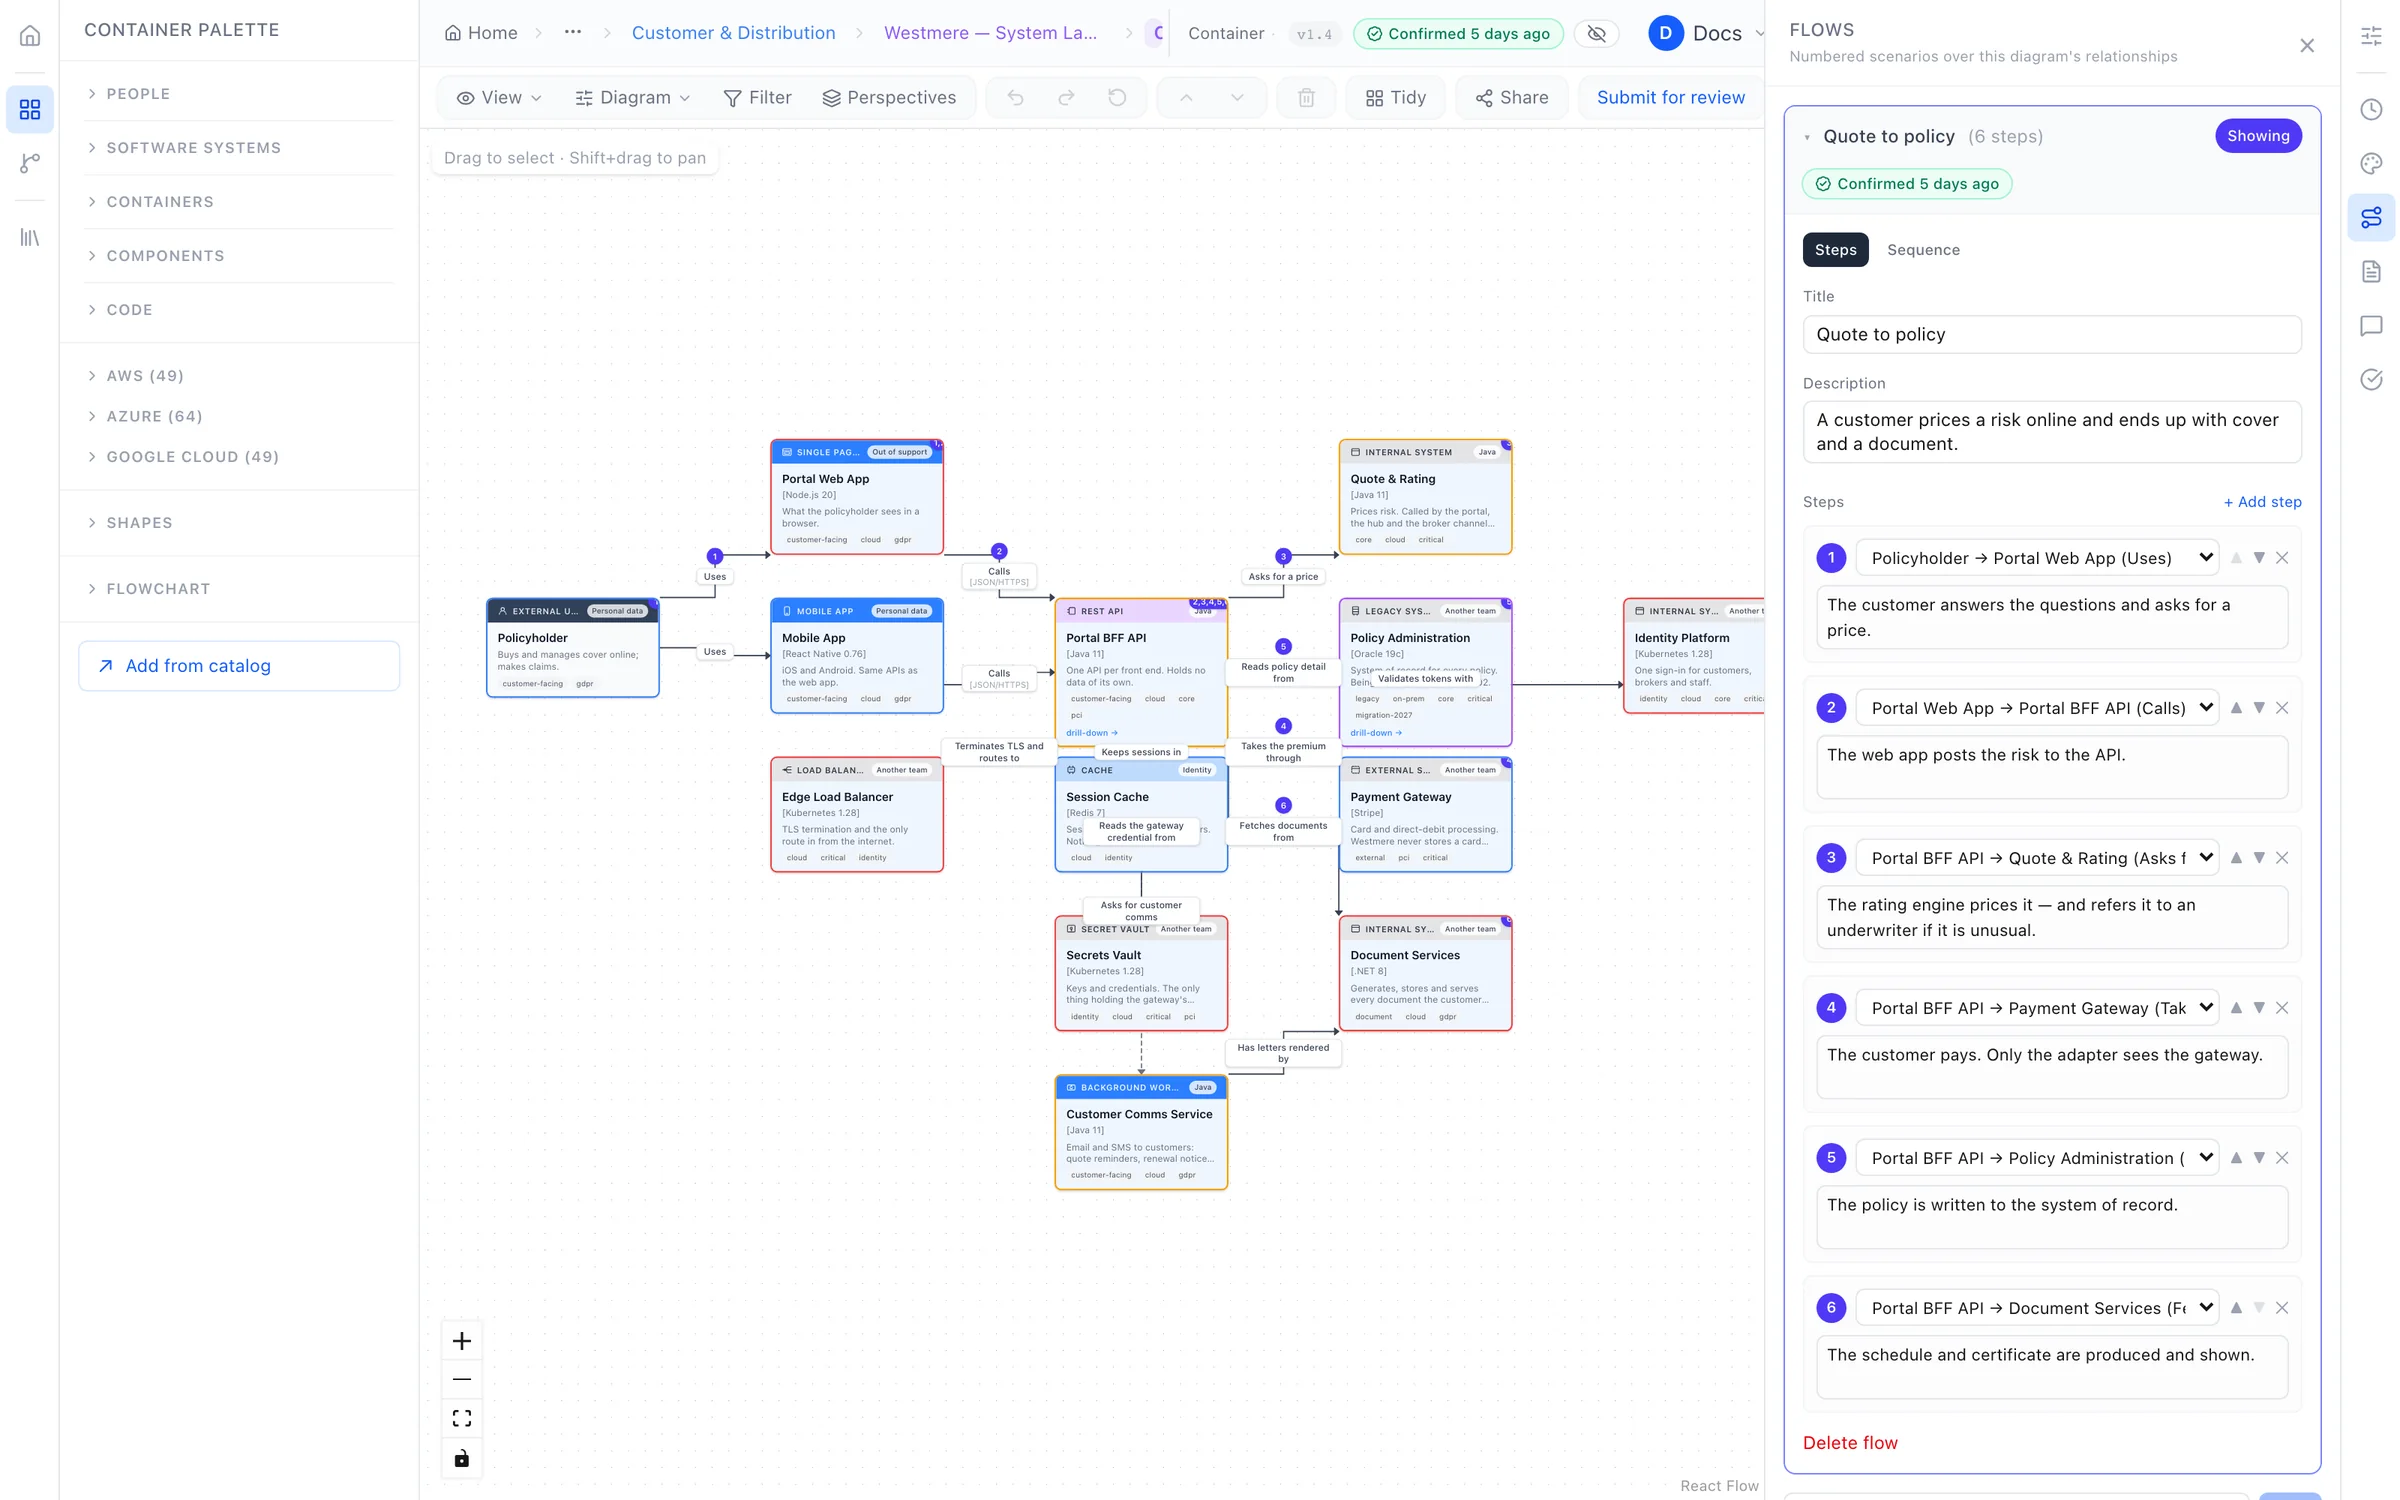The width and height of the screenshot is (2400, 1500).
Task: Click the reset rotate icon
Action: click(x=1117, y=97)
